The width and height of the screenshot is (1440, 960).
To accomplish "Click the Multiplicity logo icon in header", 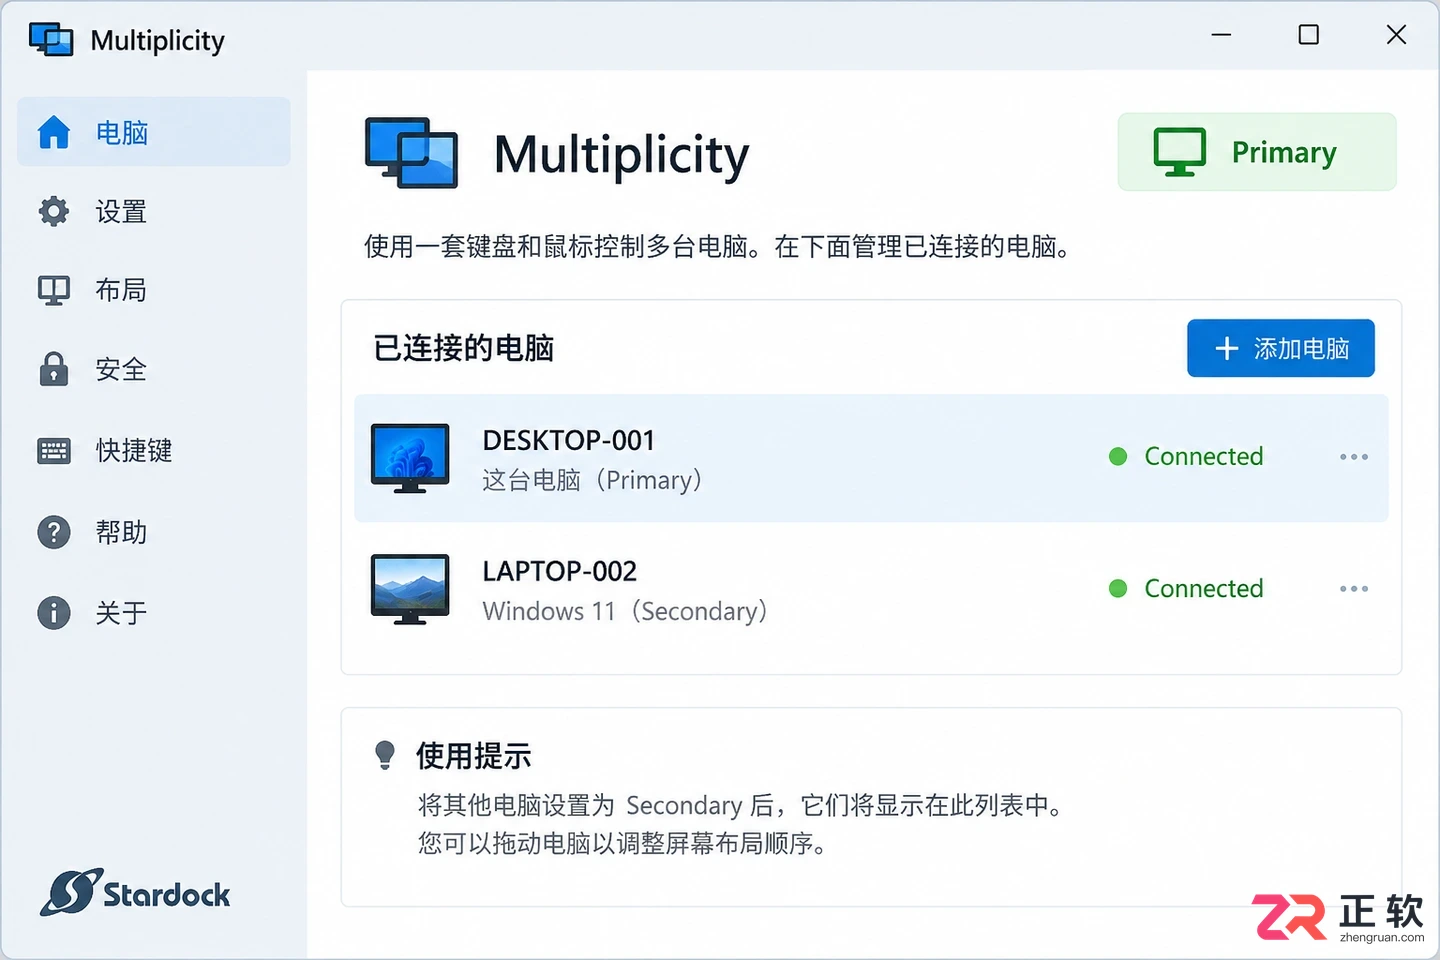I will click(412, 153).
